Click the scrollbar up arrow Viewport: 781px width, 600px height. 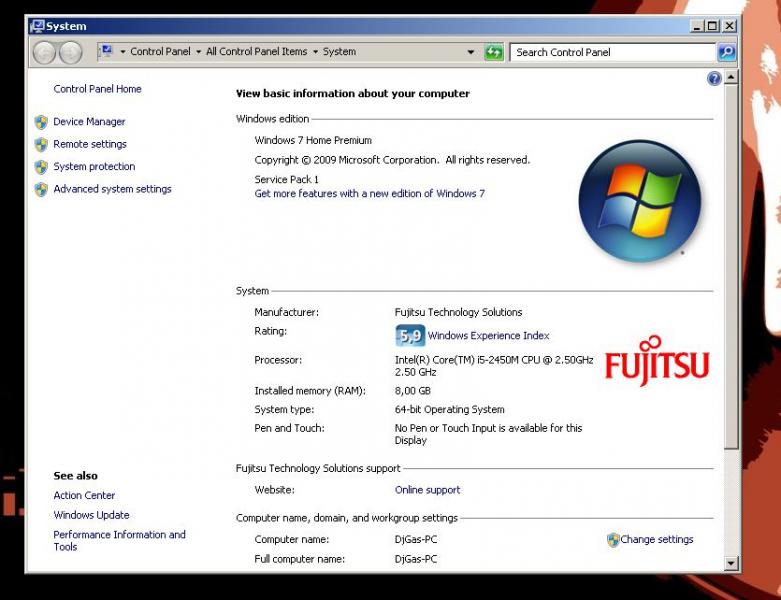point(731,77)
